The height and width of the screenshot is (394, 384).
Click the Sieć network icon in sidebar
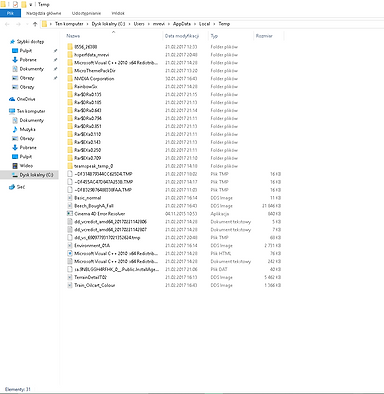click(12, 187)
